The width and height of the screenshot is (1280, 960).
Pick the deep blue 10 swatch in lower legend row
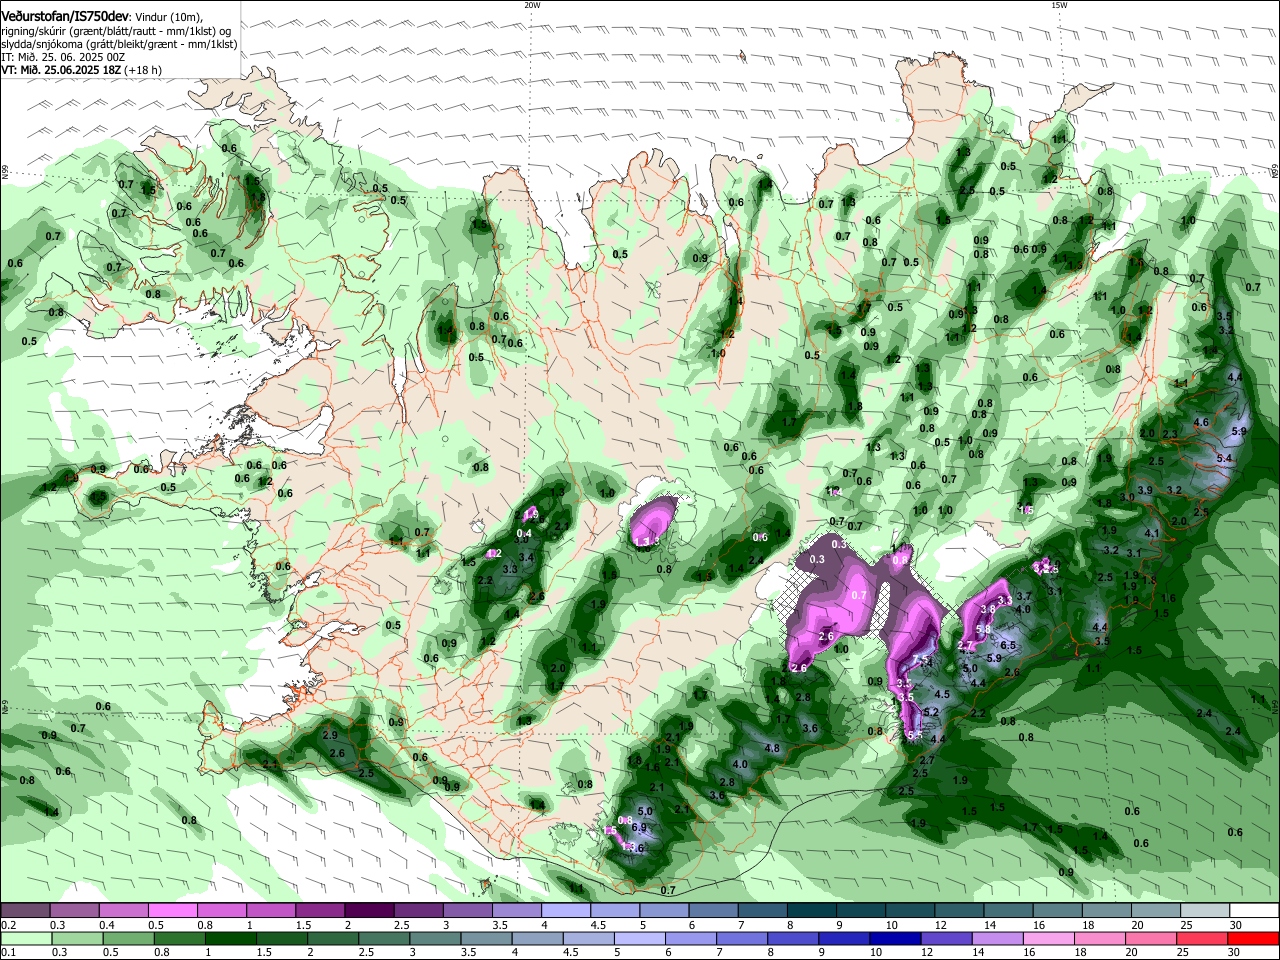point(895,939)
